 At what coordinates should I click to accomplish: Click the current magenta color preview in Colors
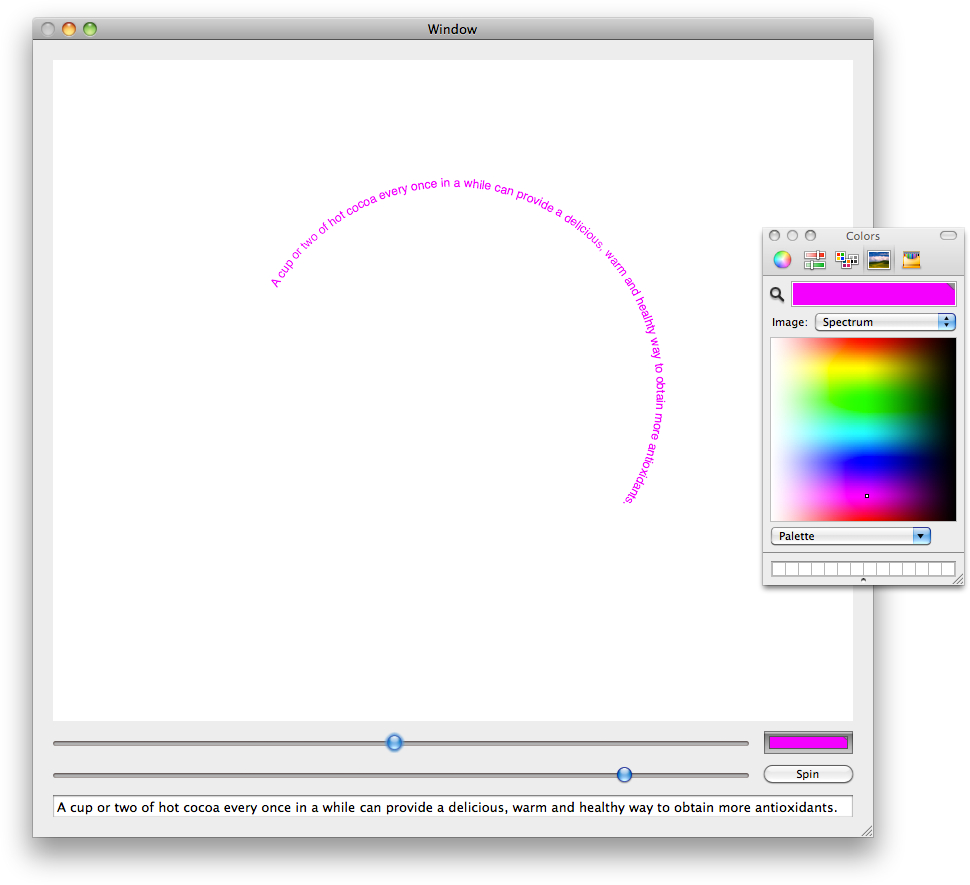coord(873,294)
